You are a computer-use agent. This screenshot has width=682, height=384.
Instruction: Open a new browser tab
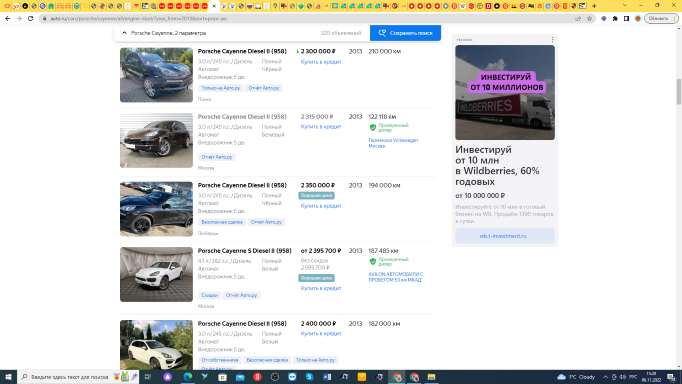coord(594,6)
